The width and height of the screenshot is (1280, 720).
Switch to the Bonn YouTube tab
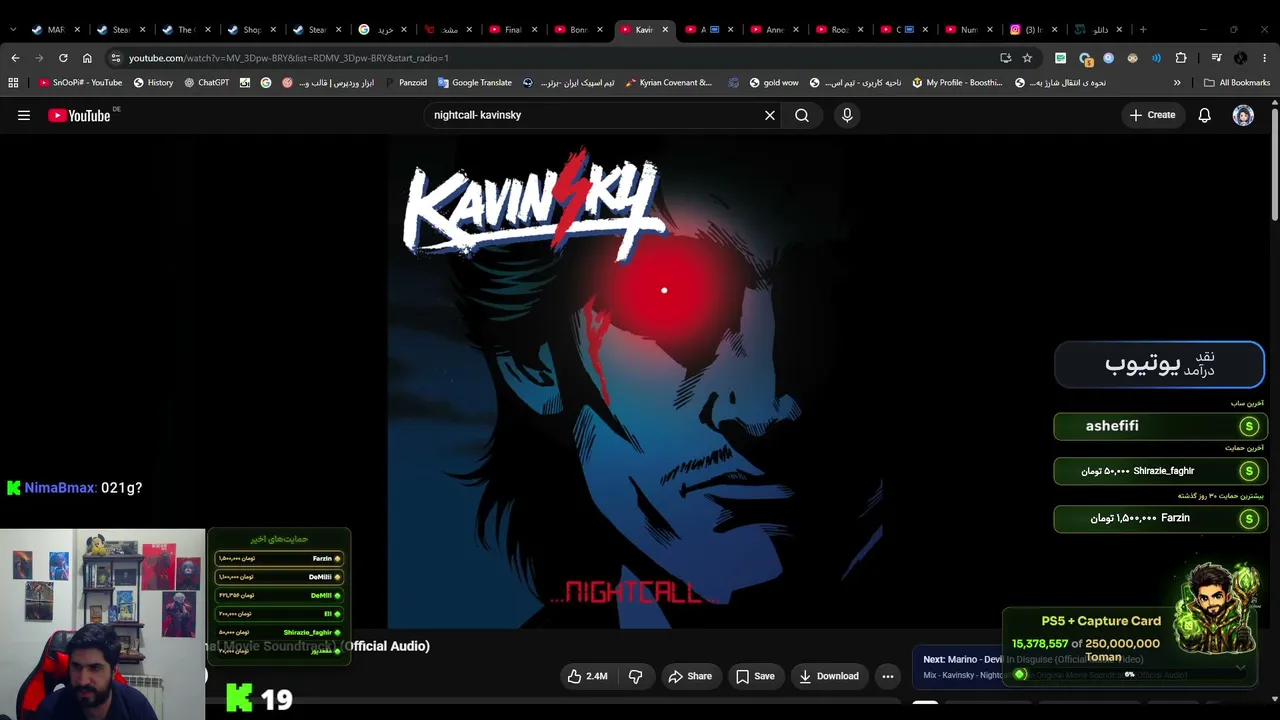click(x=578, y=30)
